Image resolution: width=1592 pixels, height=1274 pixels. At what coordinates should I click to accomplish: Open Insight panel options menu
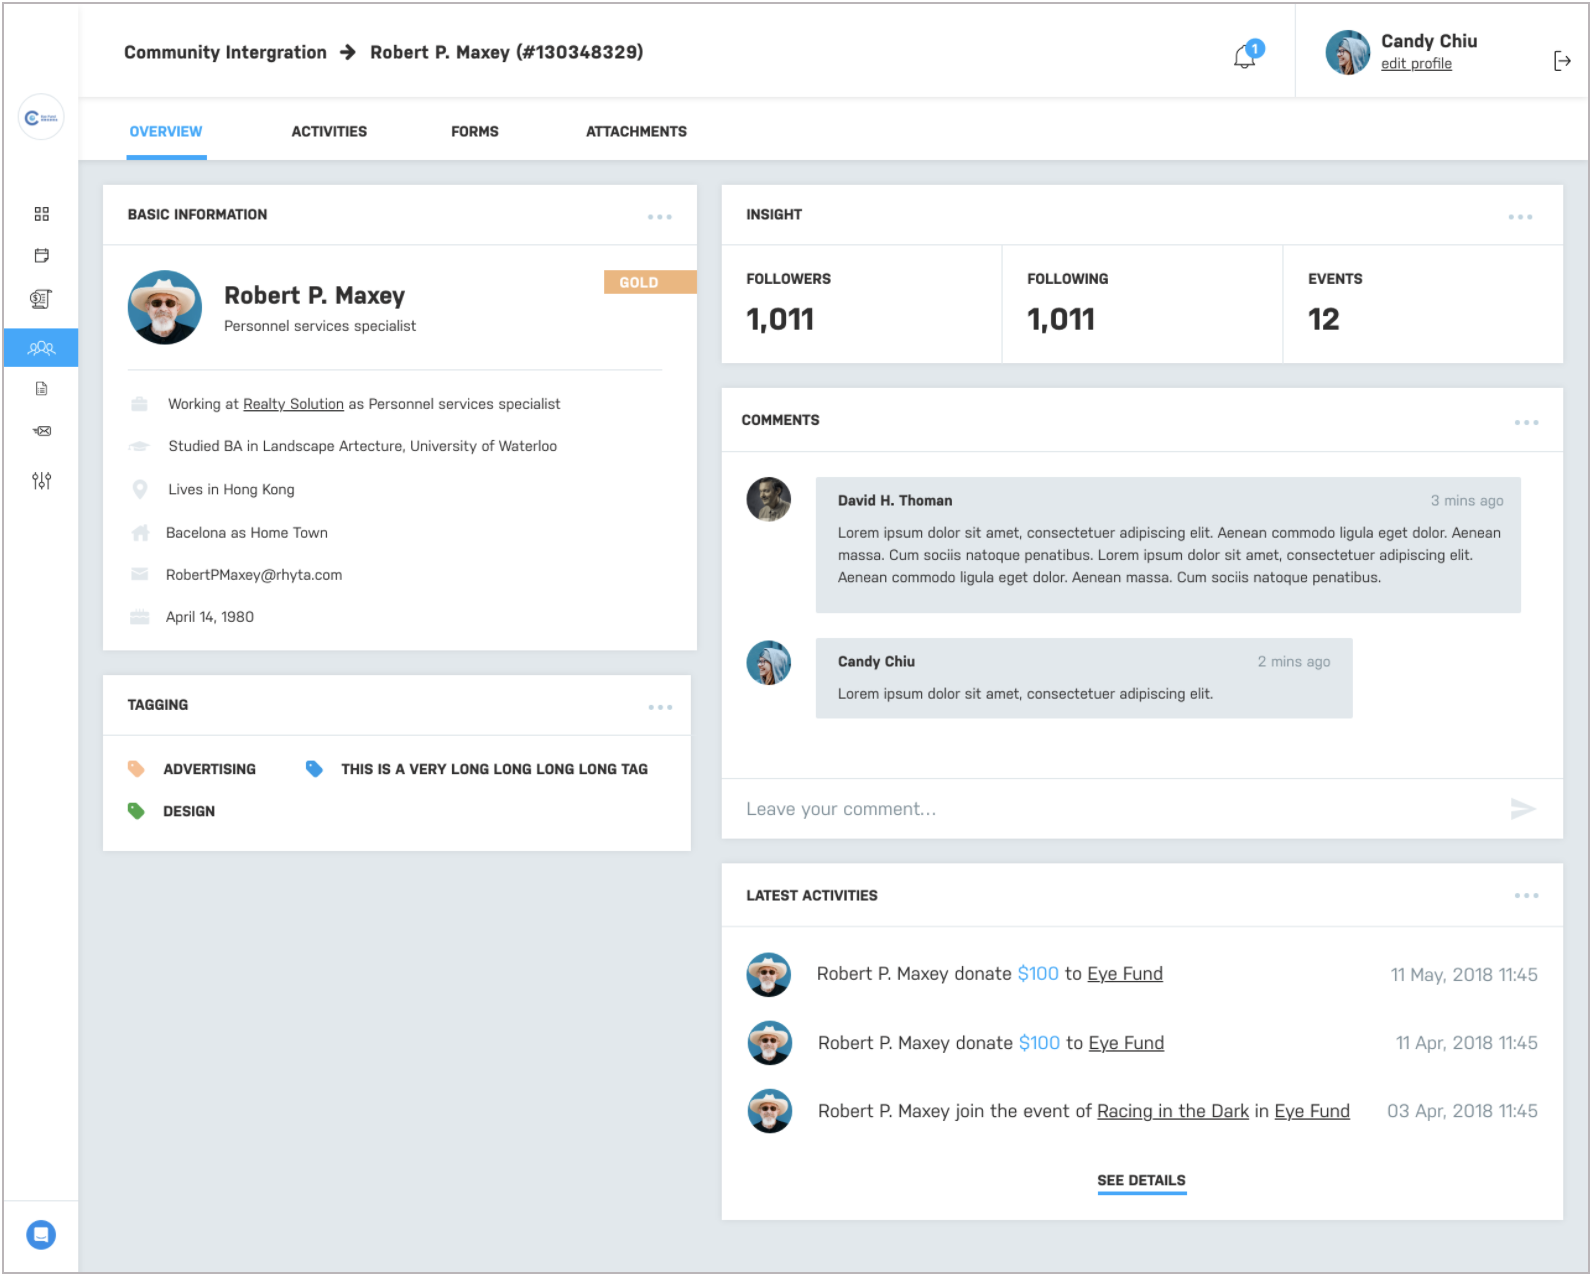click(1520, 217)
